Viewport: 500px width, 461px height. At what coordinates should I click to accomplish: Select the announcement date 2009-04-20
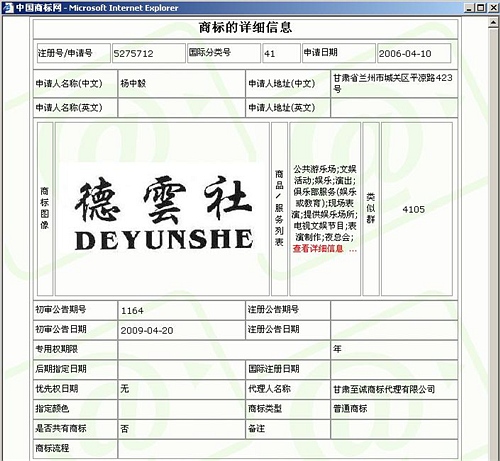[147, 330]
